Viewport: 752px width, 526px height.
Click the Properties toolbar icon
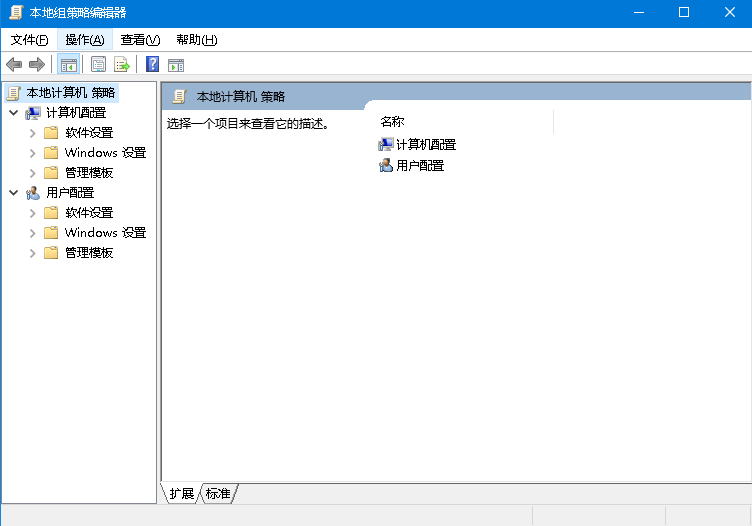(98, 65)
